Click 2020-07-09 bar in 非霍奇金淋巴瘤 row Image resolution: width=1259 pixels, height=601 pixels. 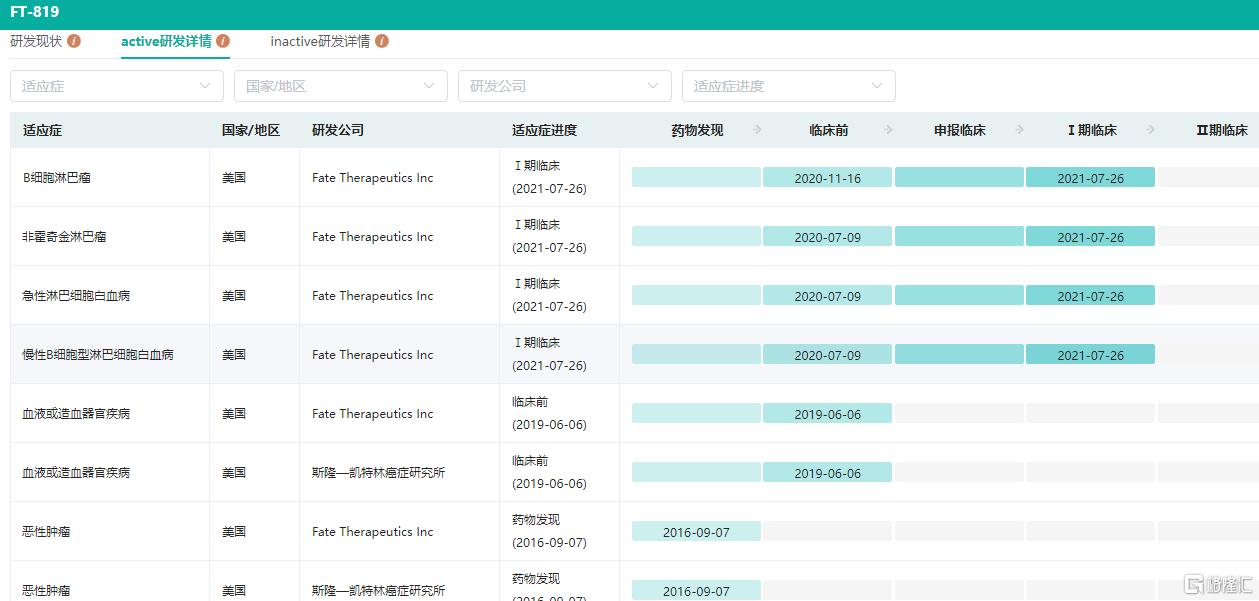click(x=827, y=236)
